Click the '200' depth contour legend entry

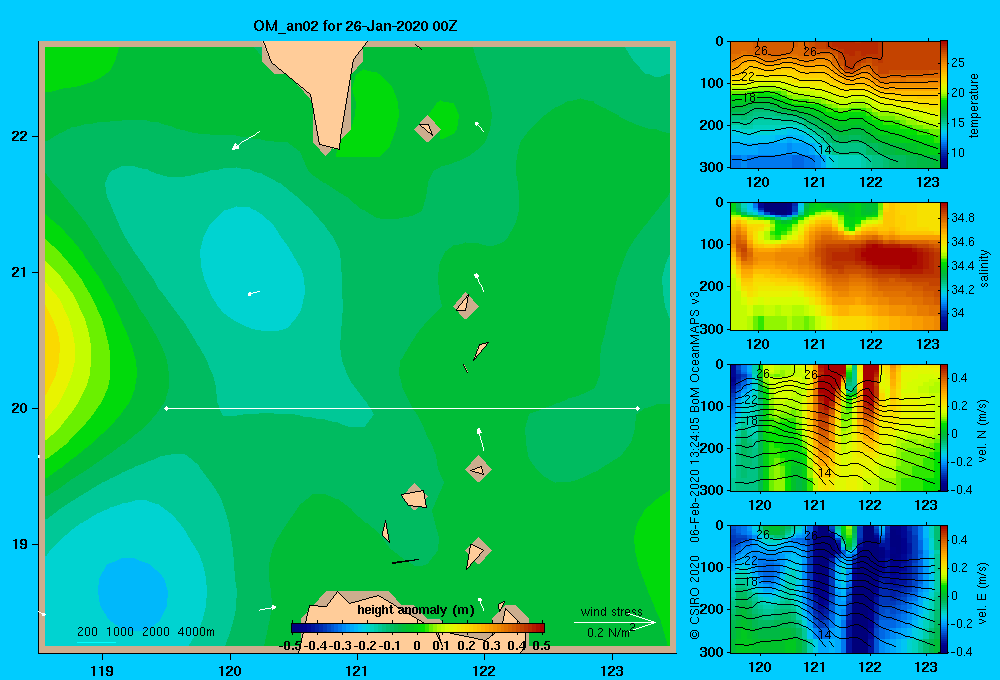[87, 632]
